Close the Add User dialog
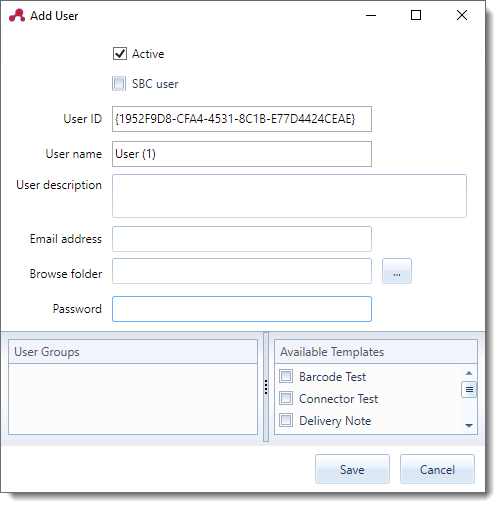 pyautogui.click(x=462, y=15)
